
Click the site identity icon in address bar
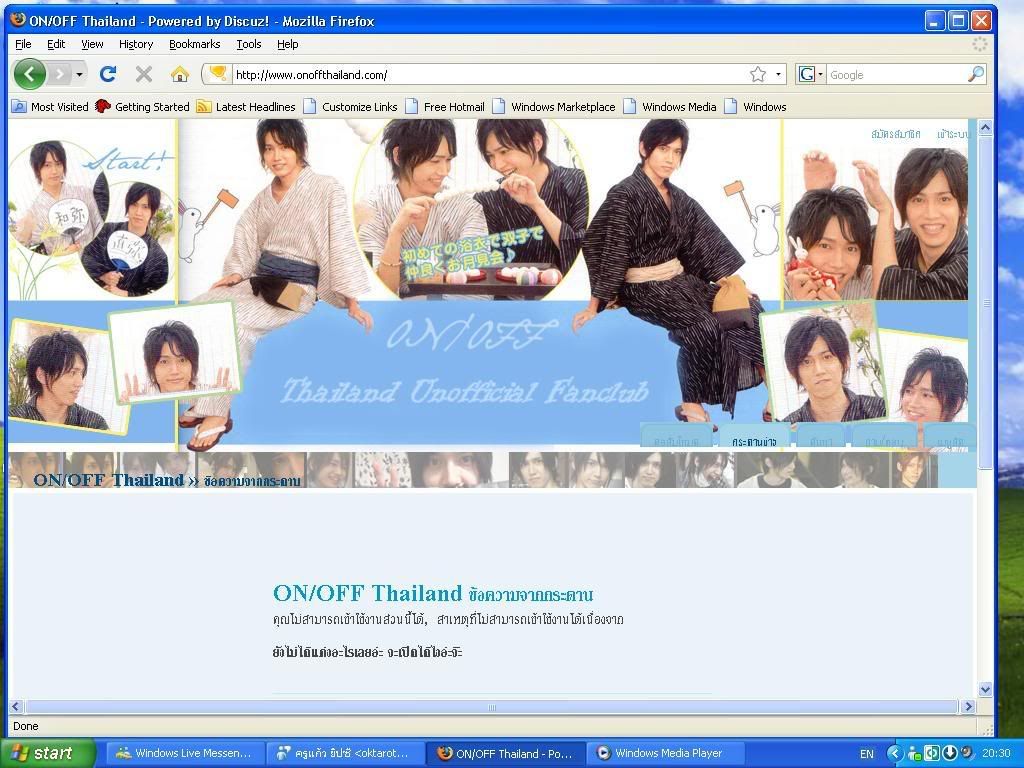click(x=217, y=74)
